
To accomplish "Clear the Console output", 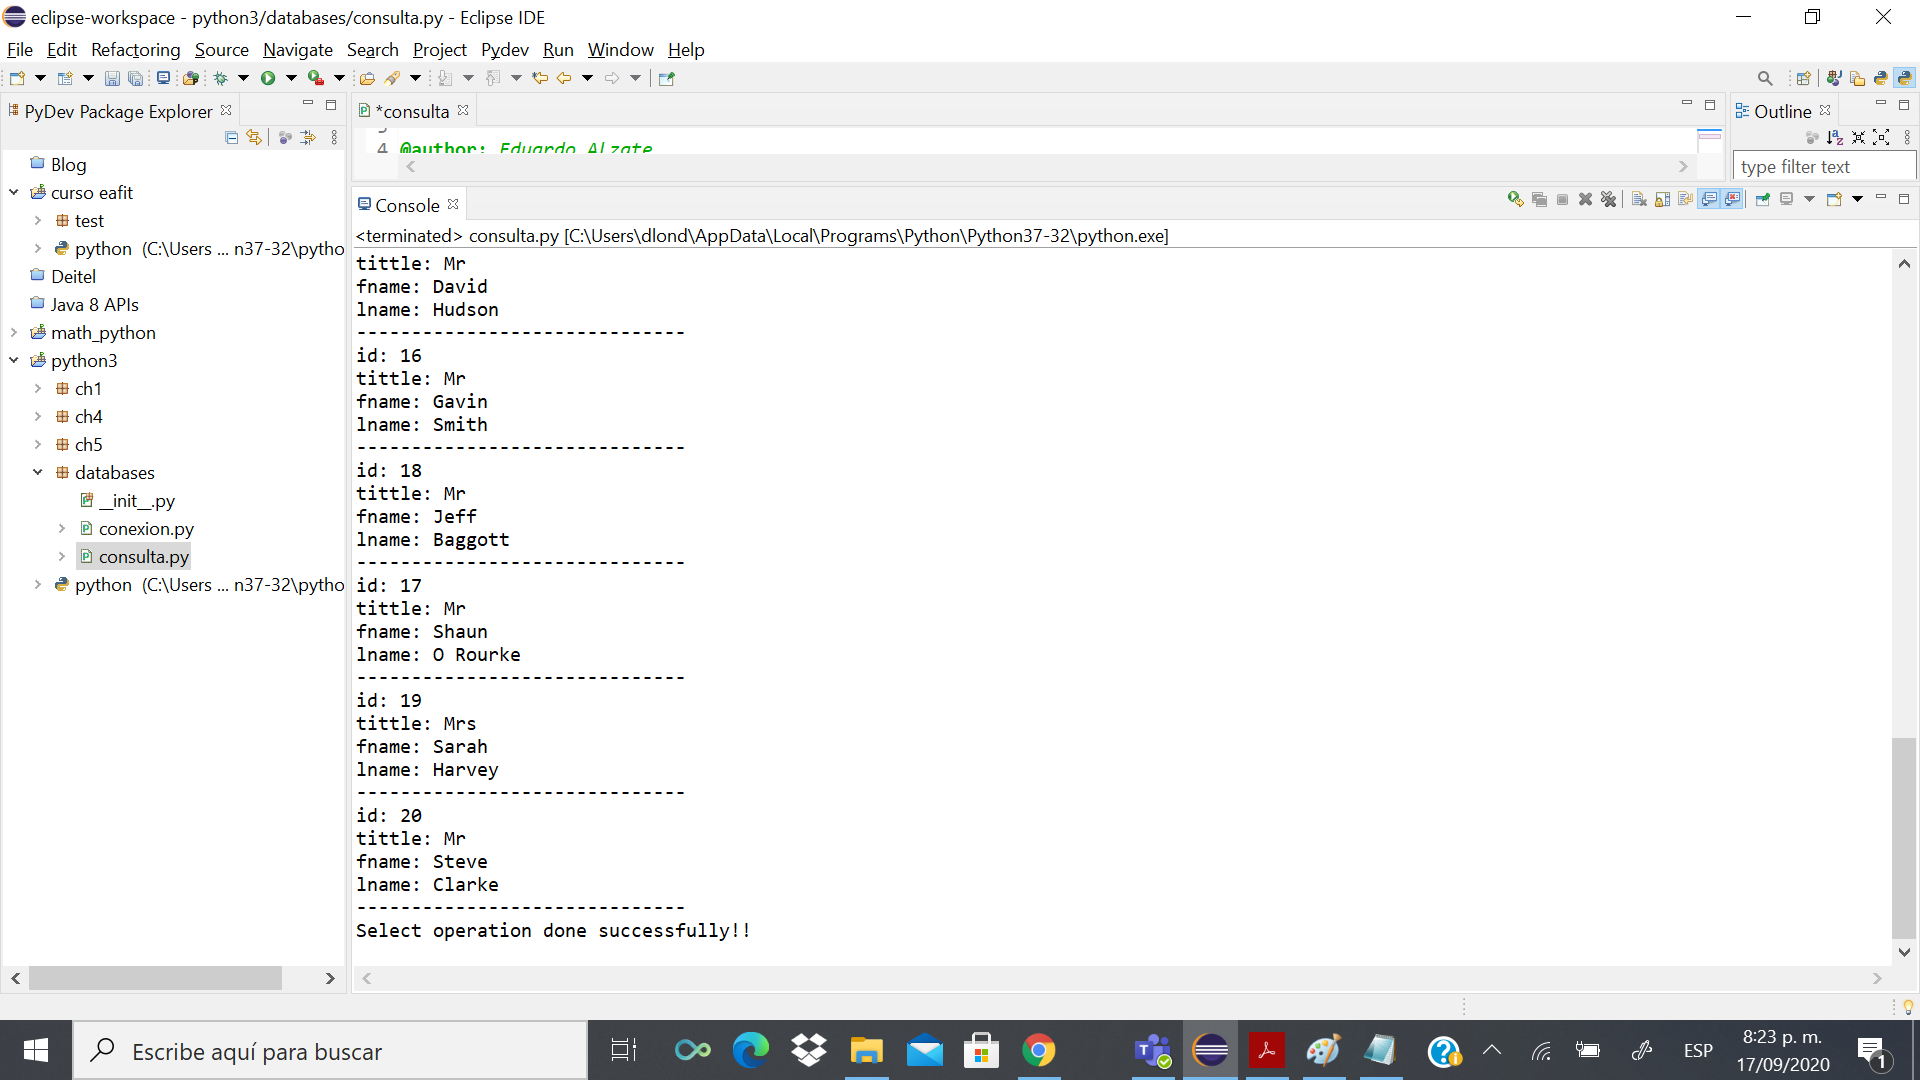I will point(1639,199).
